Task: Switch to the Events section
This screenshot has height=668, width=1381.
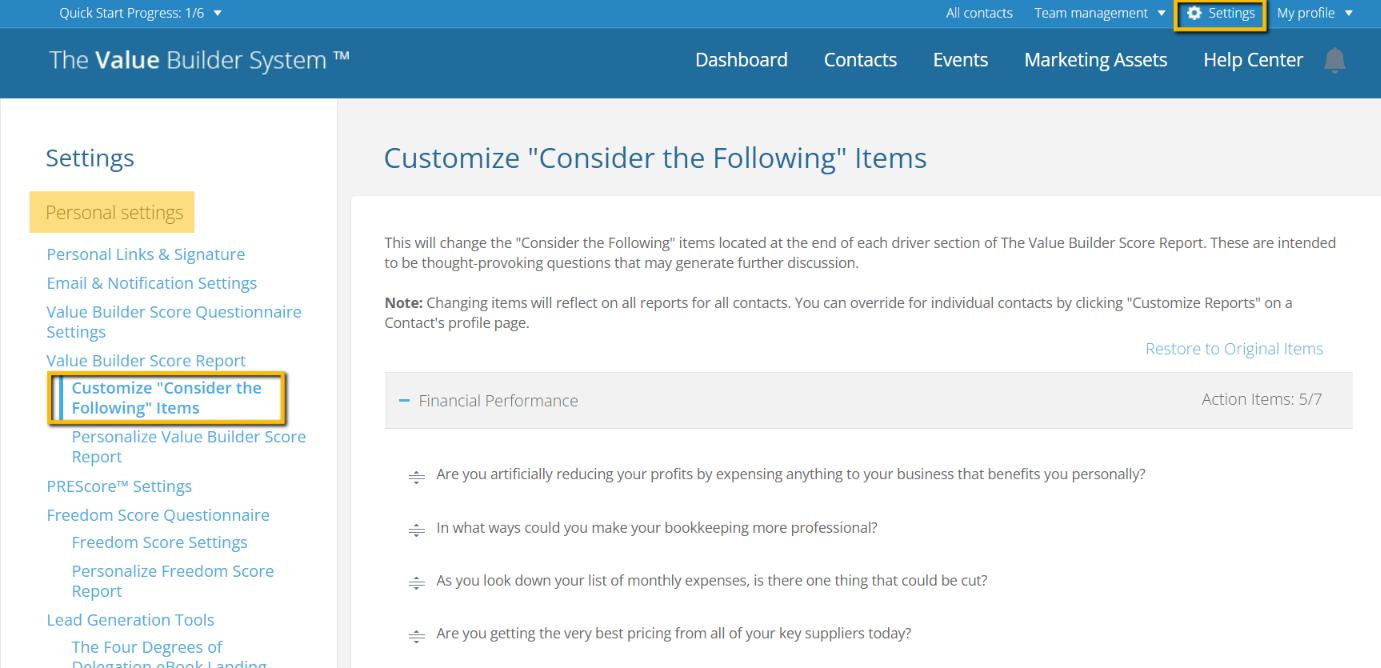Action: (960, 60)
